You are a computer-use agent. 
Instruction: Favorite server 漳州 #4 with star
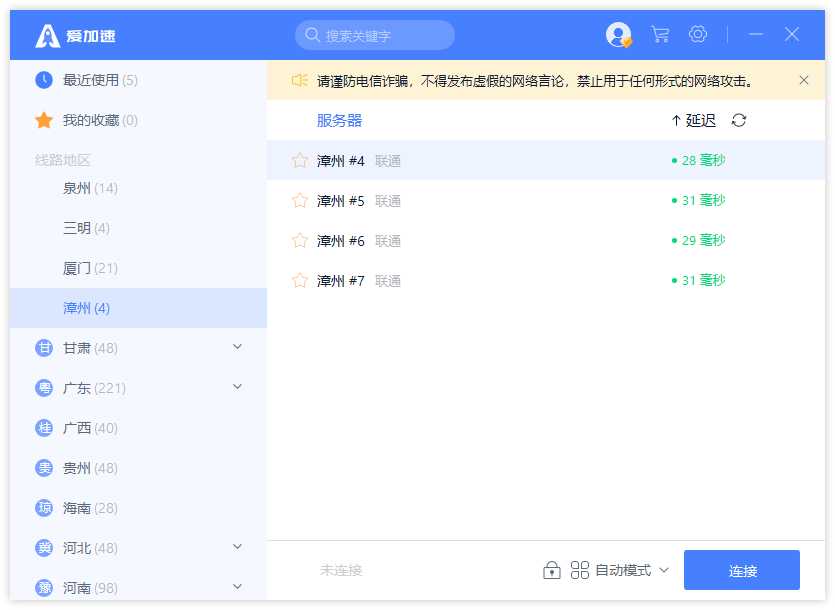(x=300, y=160)
